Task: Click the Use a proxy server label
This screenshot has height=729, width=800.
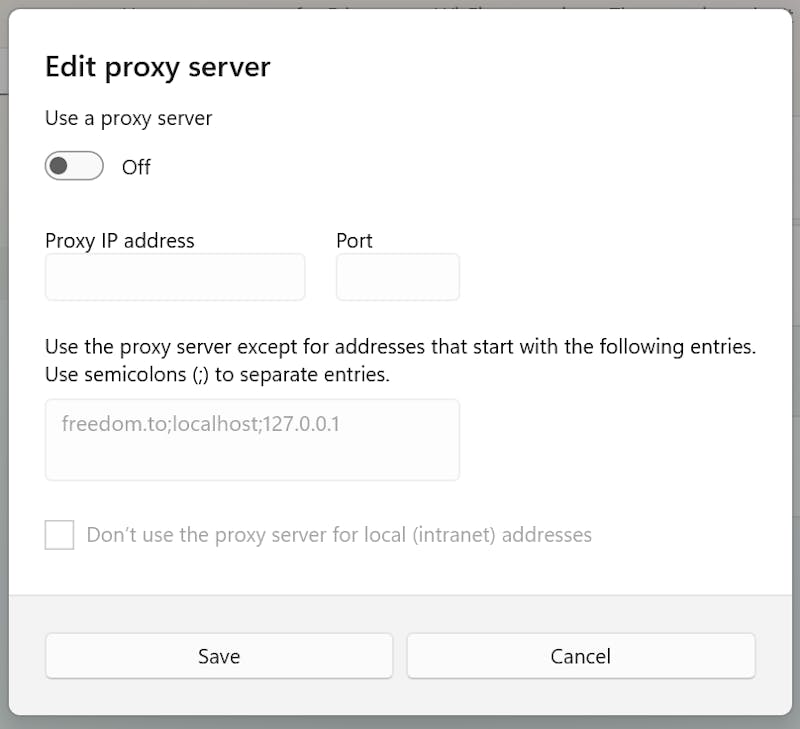Action: point(129,118)
